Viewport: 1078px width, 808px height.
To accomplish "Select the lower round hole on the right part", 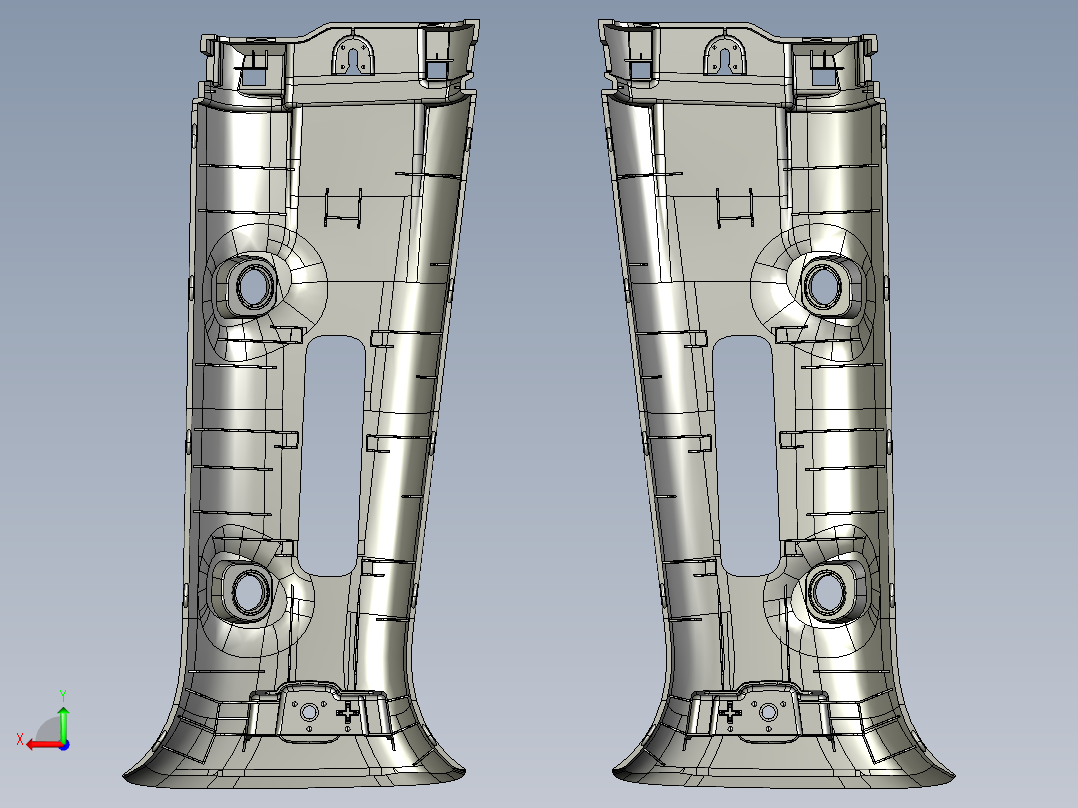I will [x=826, y=592].
